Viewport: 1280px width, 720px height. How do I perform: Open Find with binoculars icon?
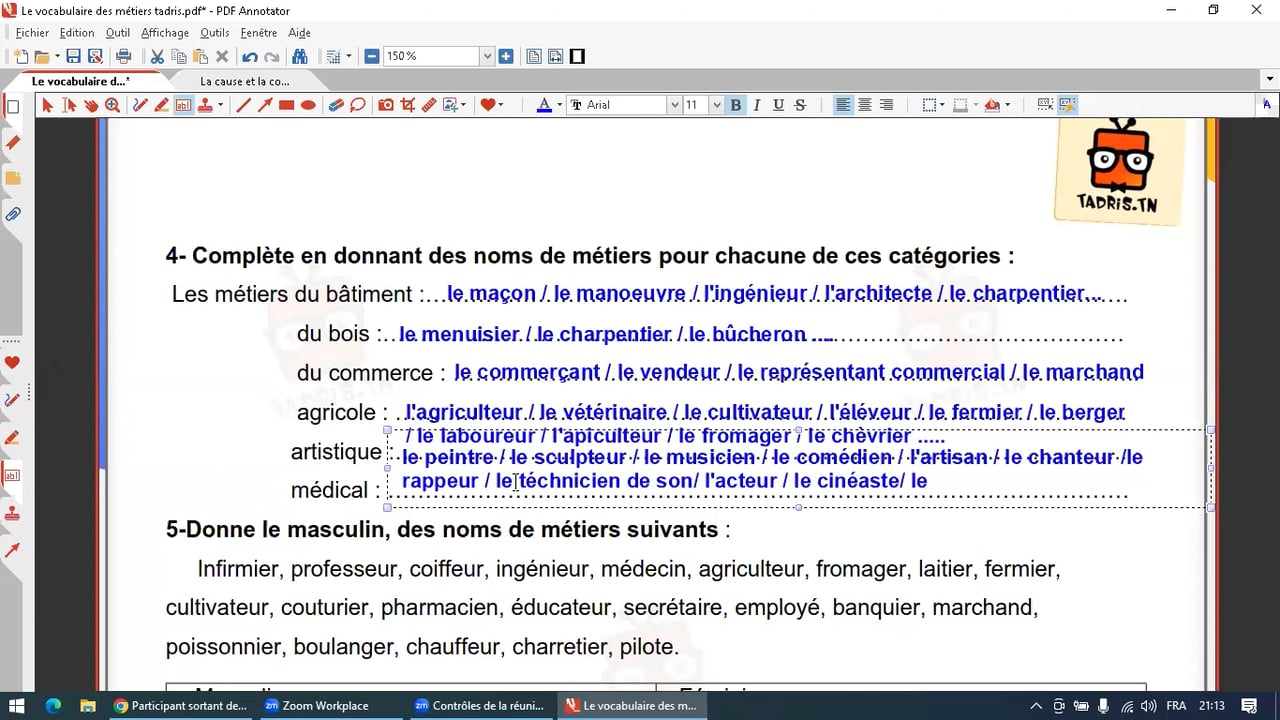click(x=300, y=57)
